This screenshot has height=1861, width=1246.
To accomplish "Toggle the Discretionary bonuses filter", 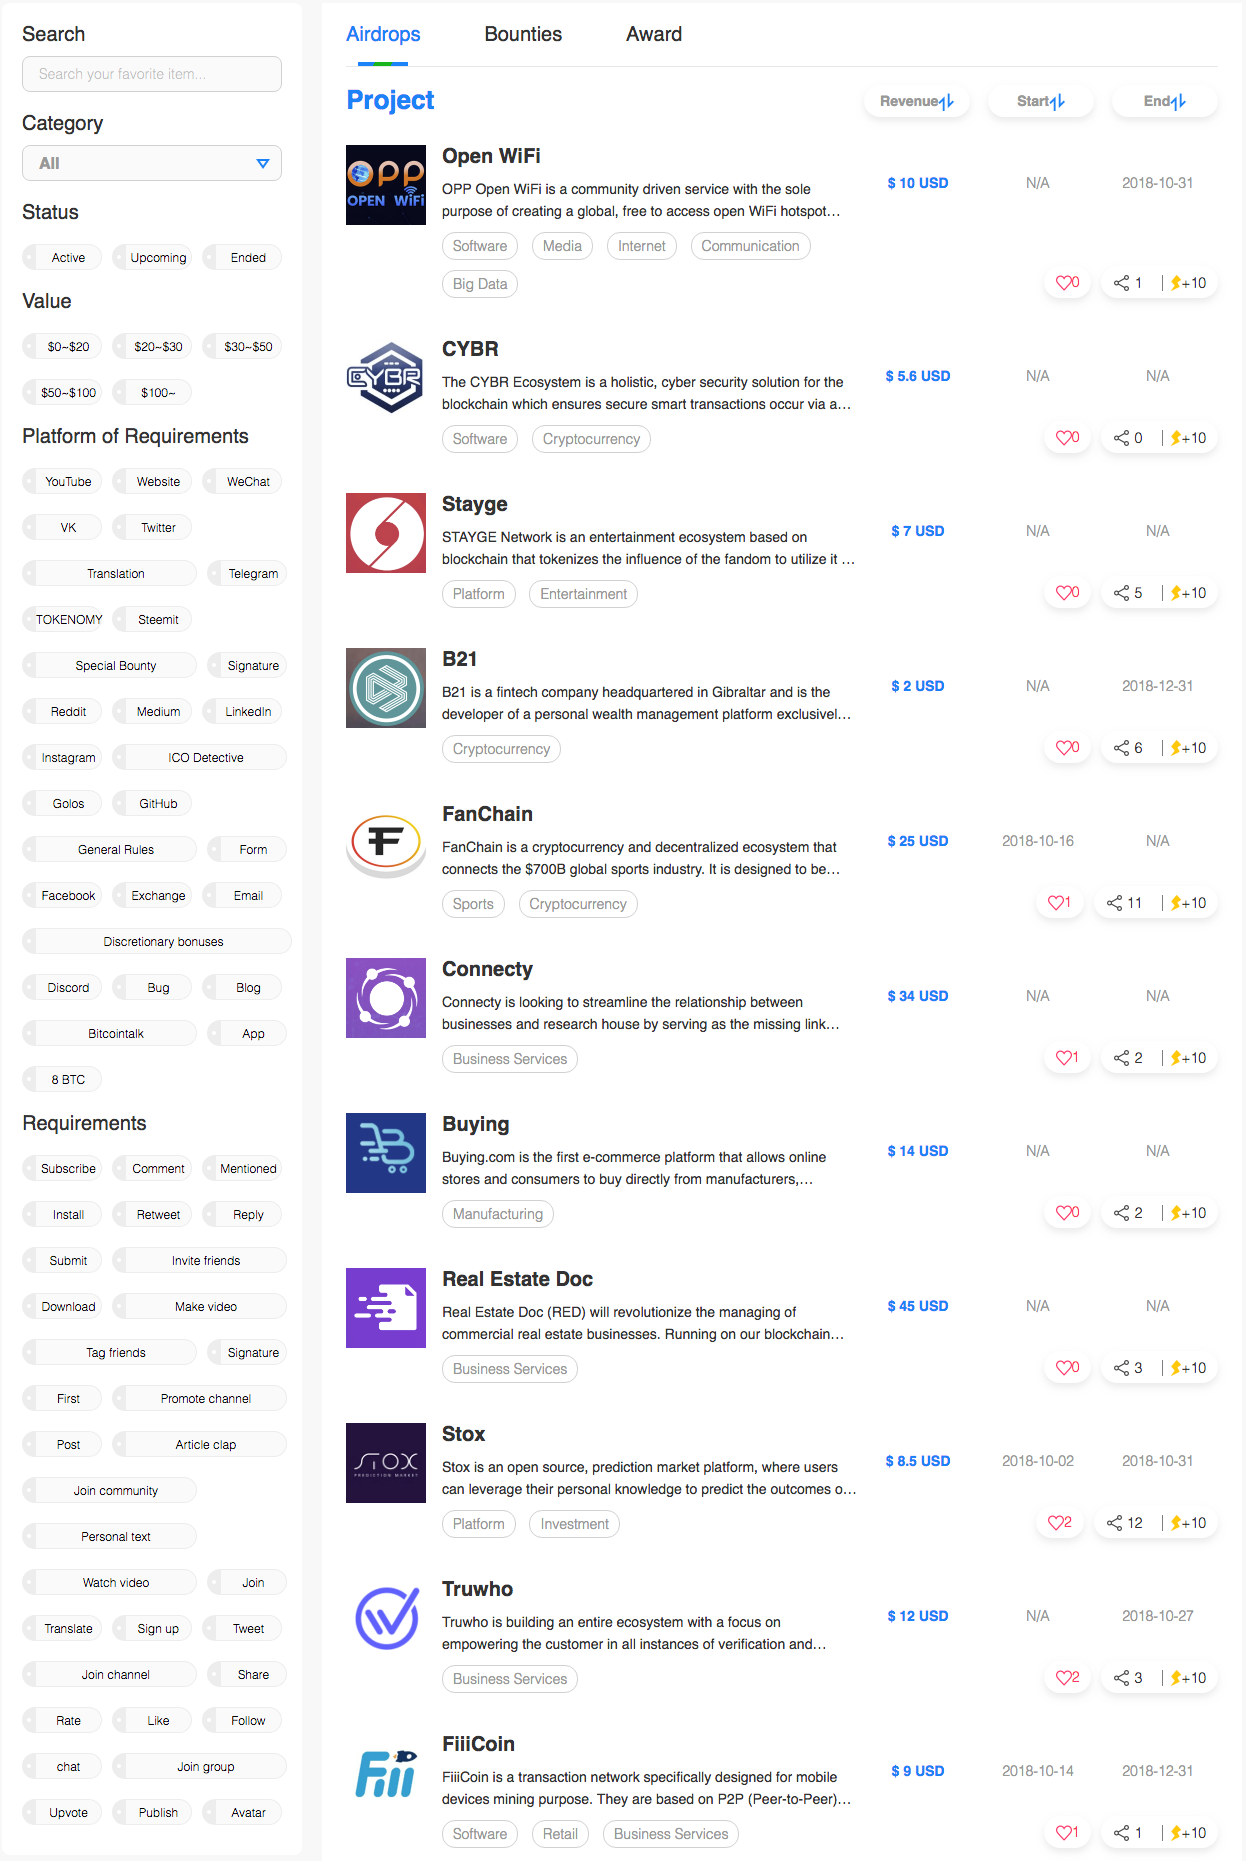I will click(157, 942).
